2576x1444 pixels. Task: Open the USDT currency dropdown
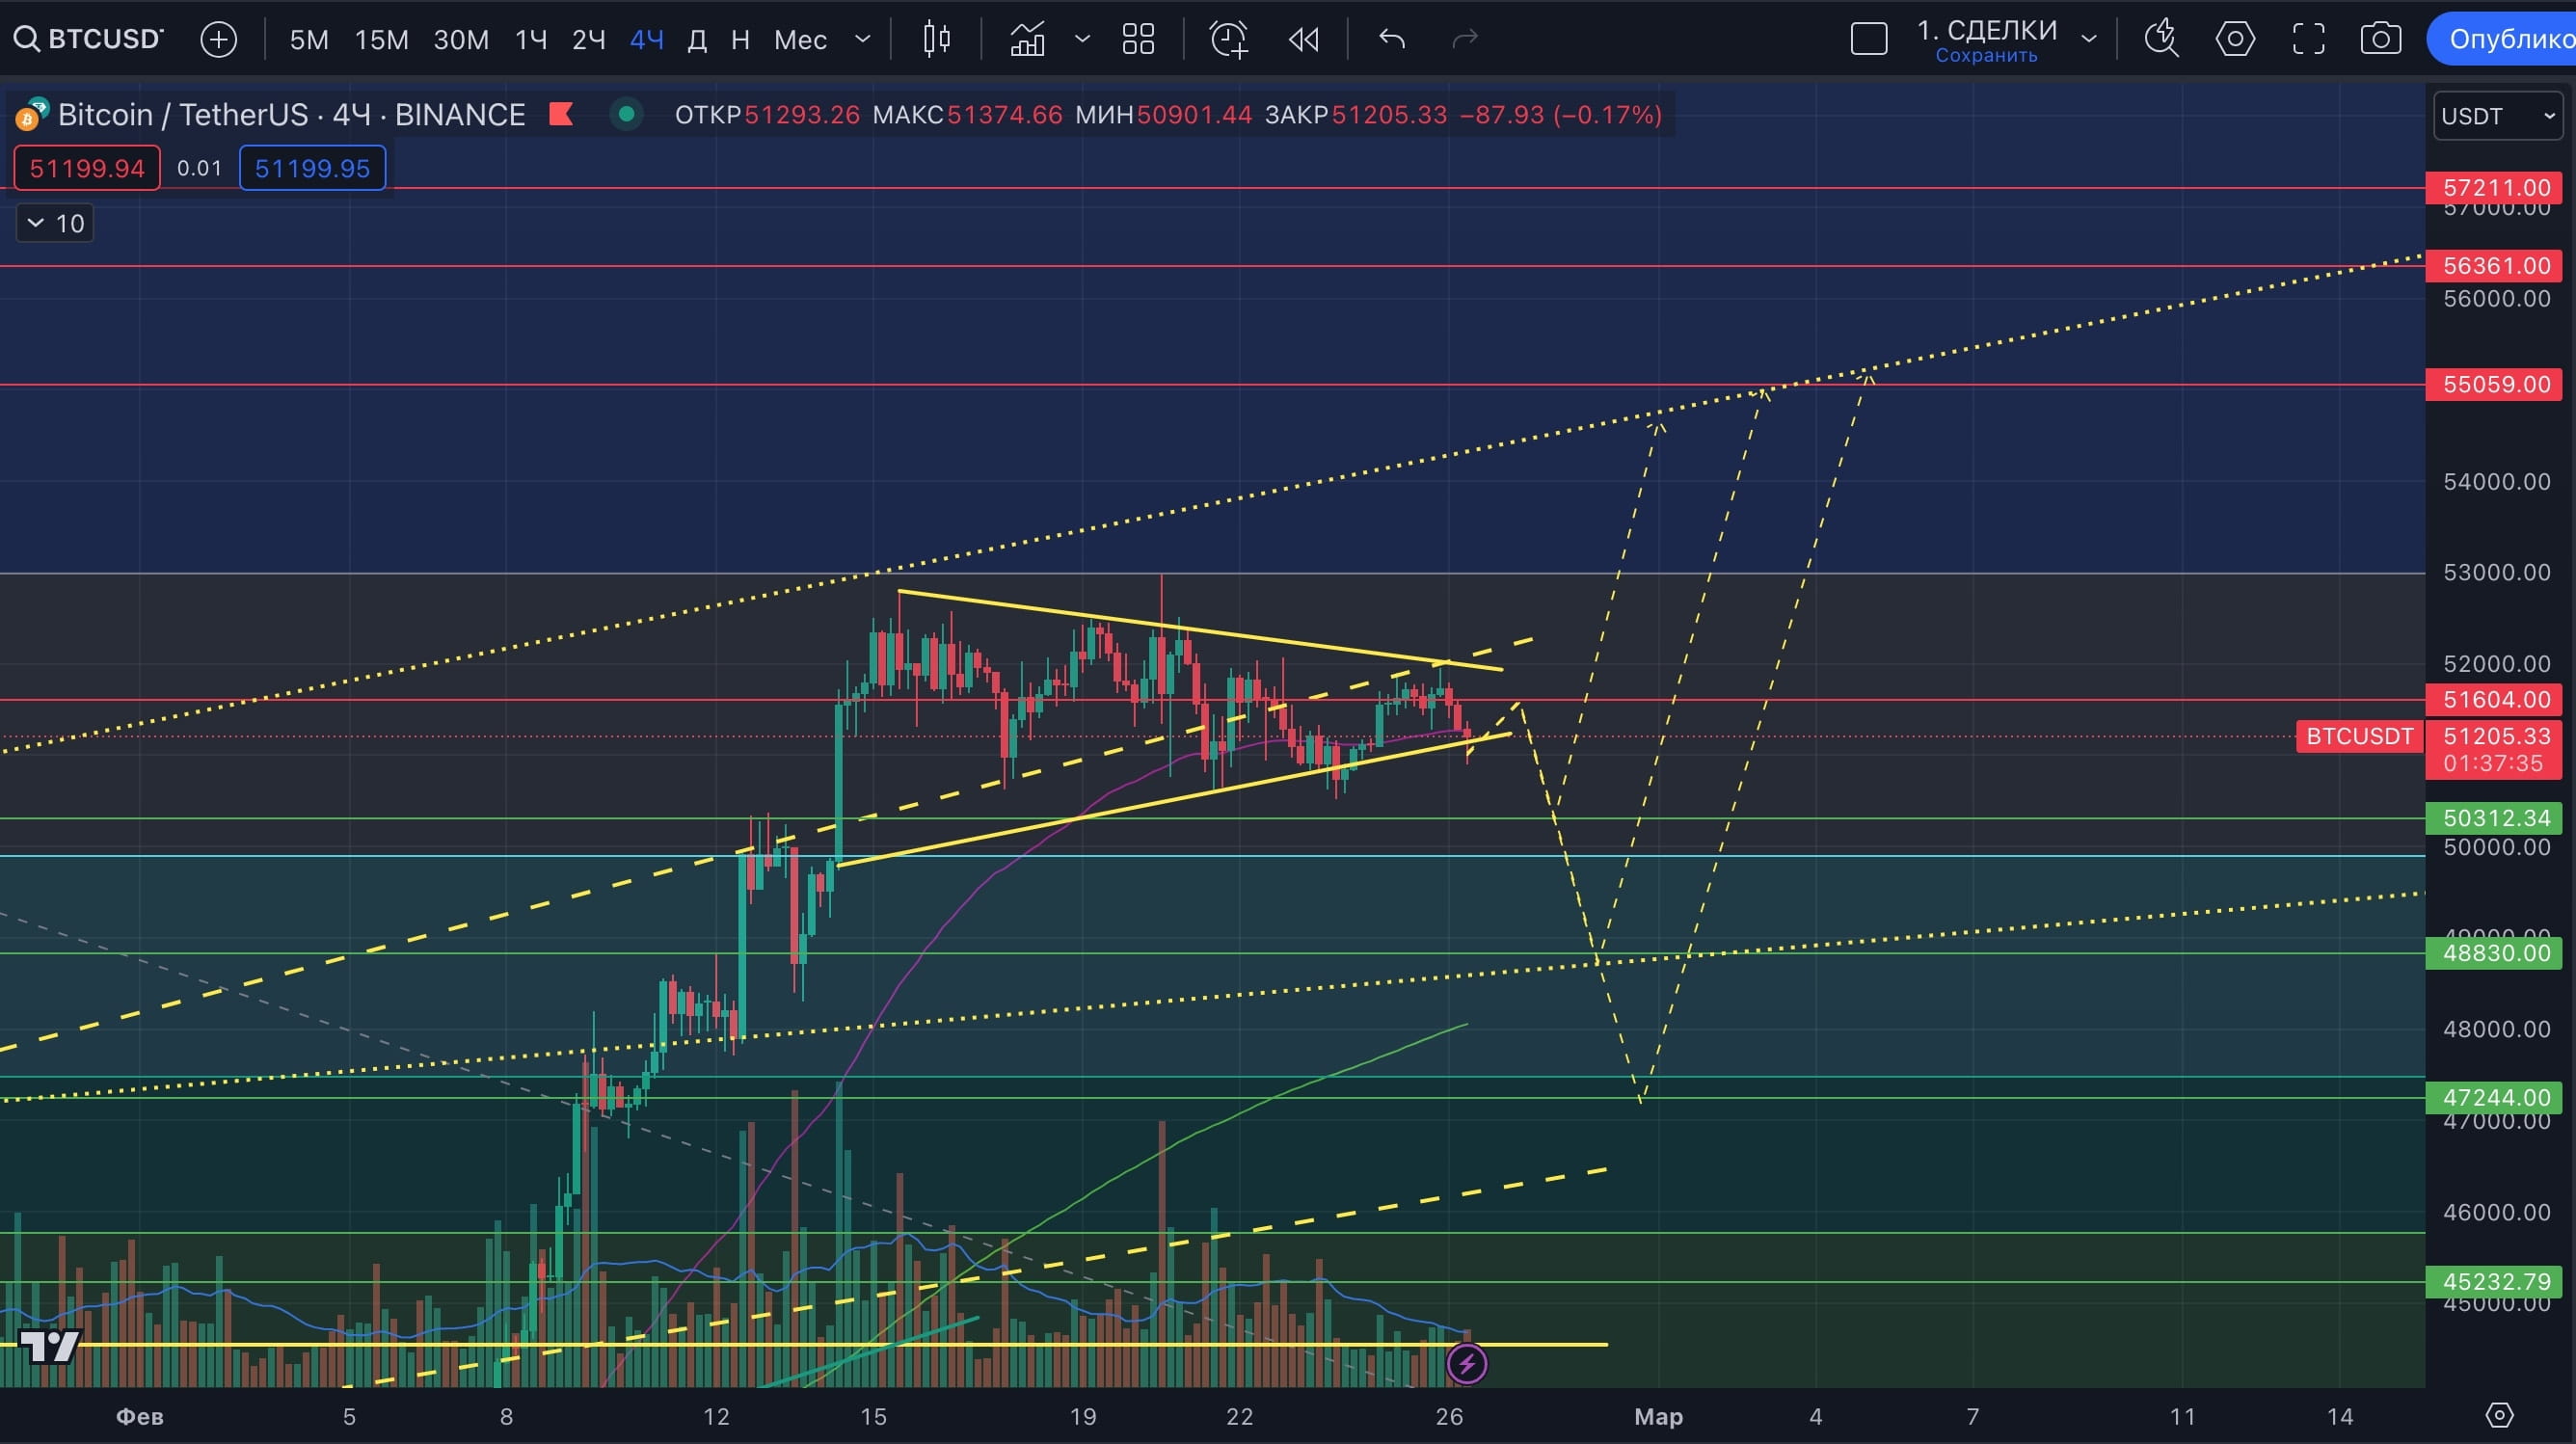(x=2497, y=116)
